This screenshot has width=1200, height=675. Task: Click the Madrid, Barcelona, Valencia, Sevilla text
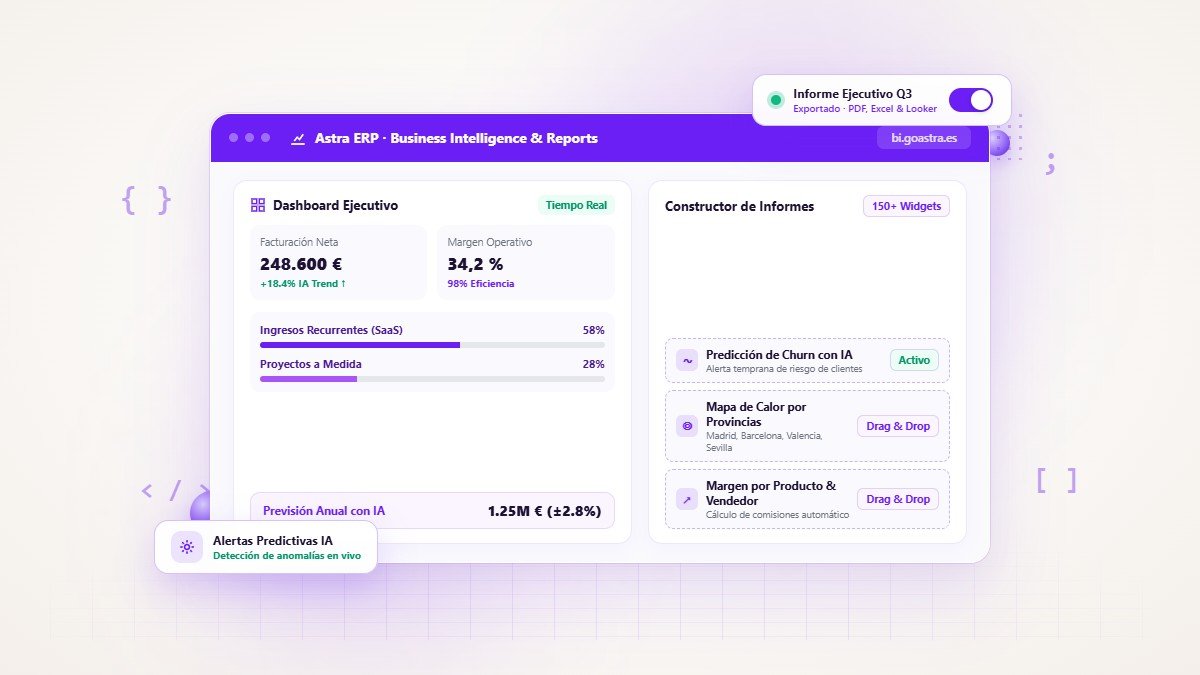point(764,442)
